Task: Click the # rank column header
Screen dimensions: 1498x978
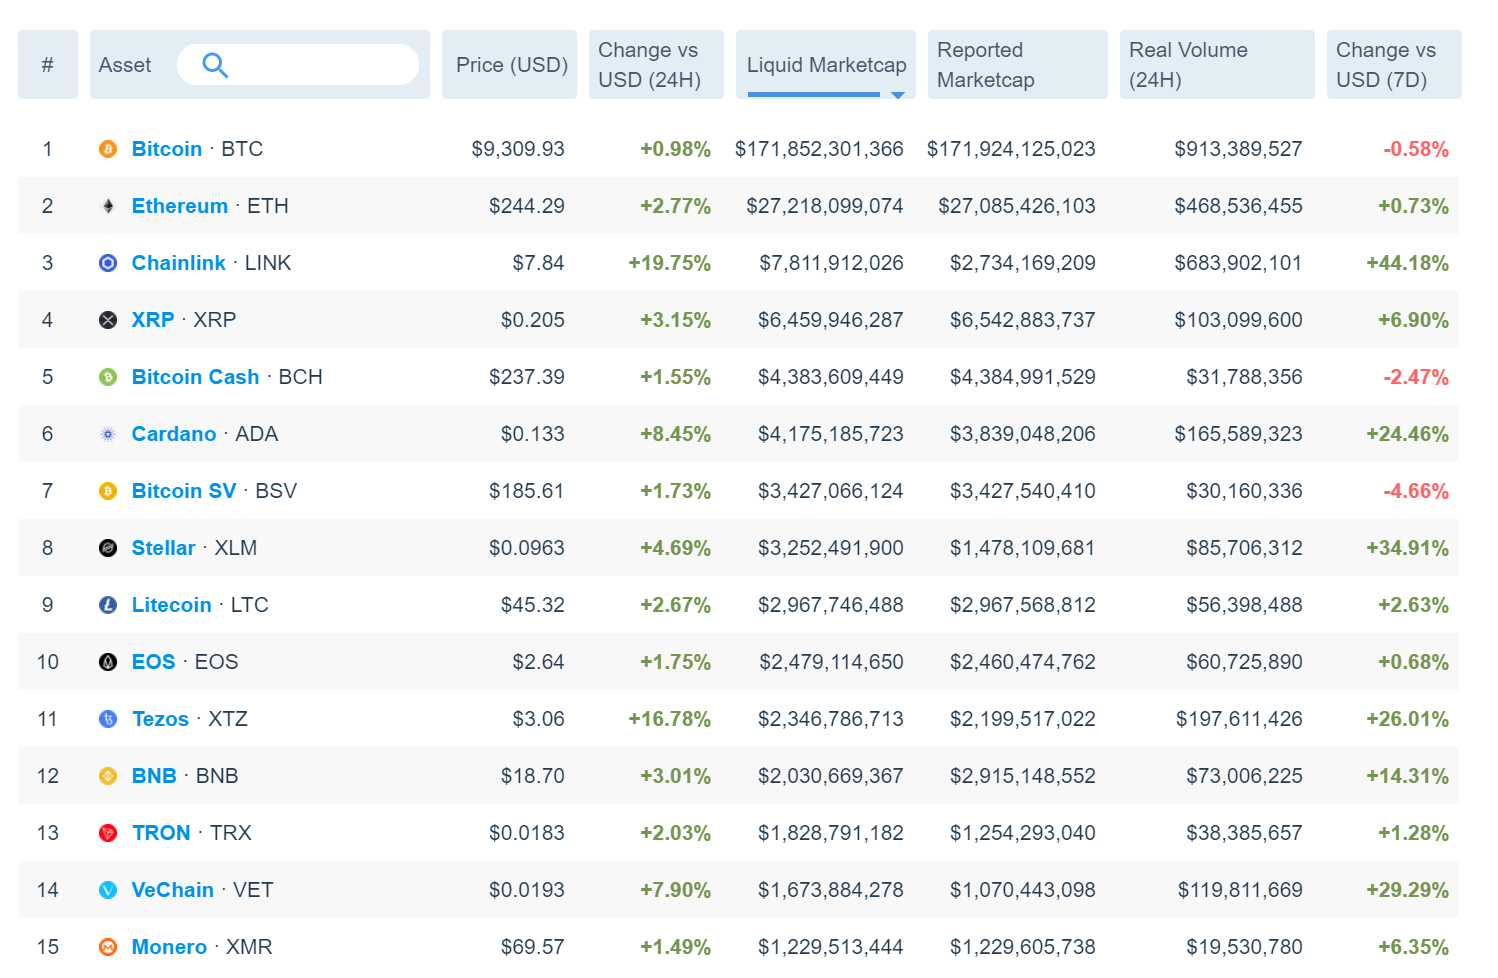Action: pos(48,65)
